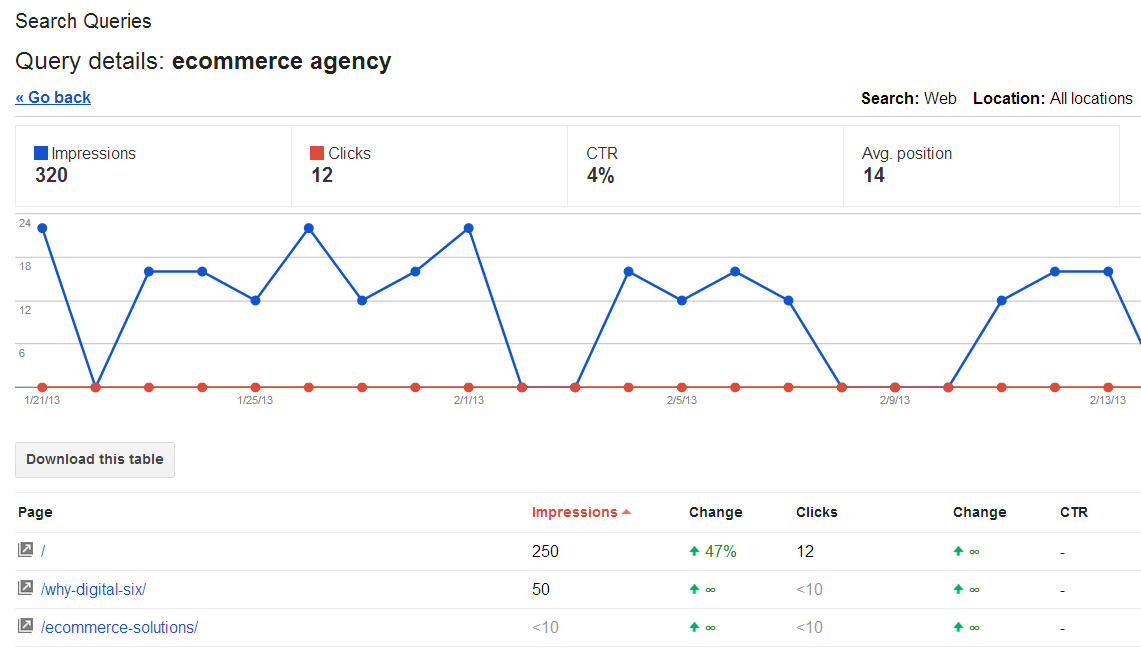Toggle the Clicks metric panel
This screenshot has height=661, width=1141.
(425, 165)
